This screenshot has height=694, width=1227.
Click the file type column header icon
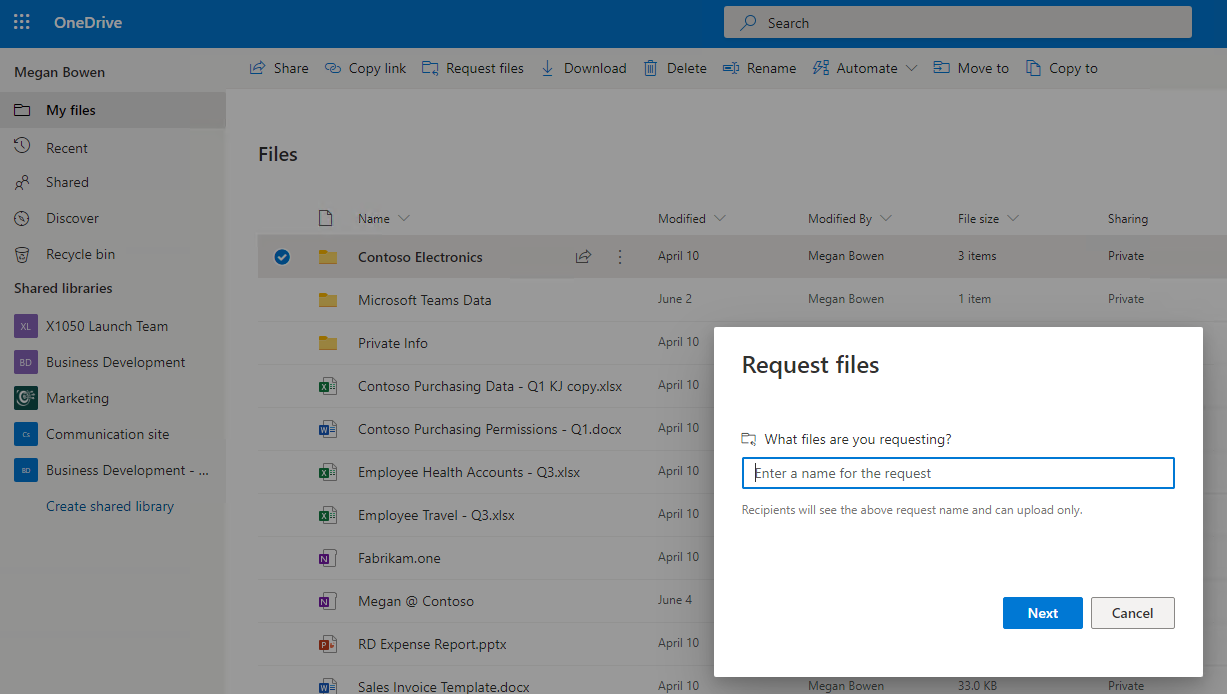tap(325, 218)
